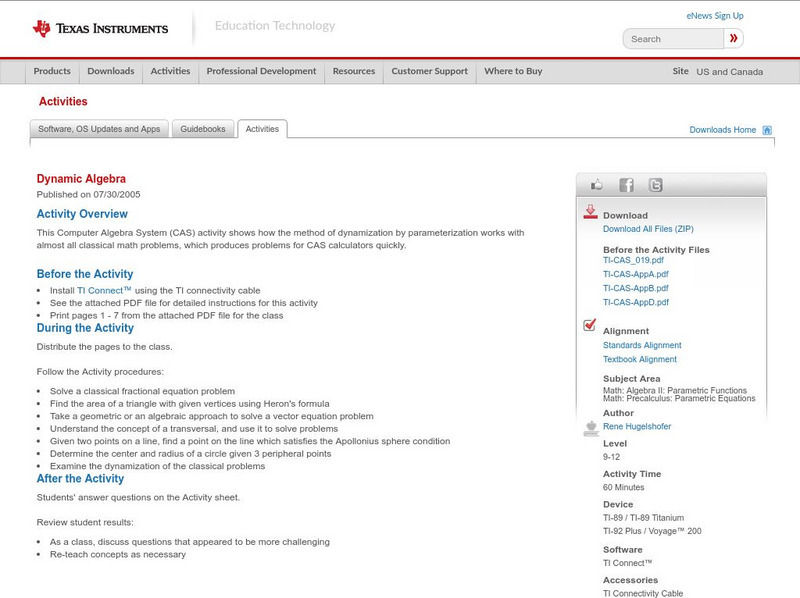800x598 pixels.
Task: Click the red download arrow icon
Action: click(x=590, y=212)
